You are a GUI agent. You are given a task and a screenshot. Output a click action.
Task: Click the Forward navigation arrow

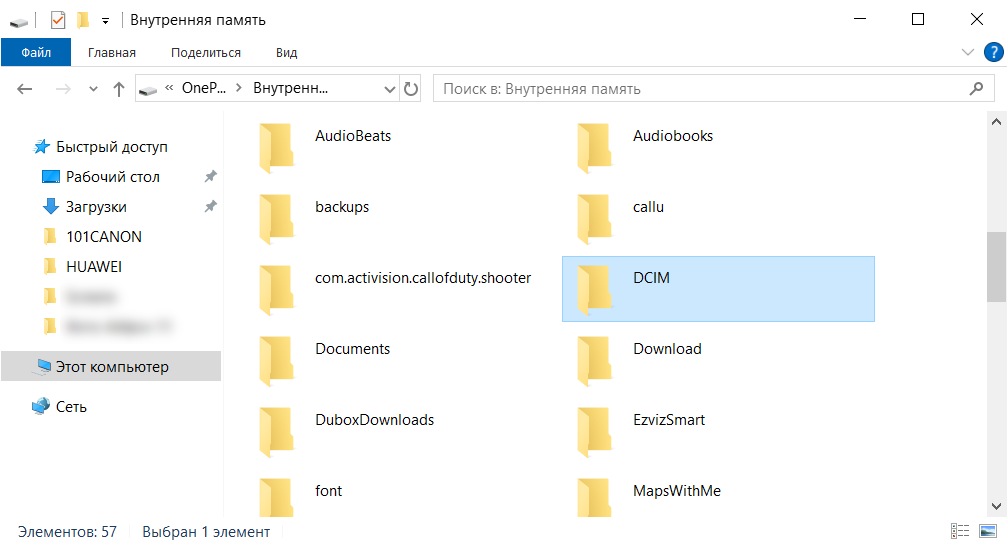coord(63,89)
